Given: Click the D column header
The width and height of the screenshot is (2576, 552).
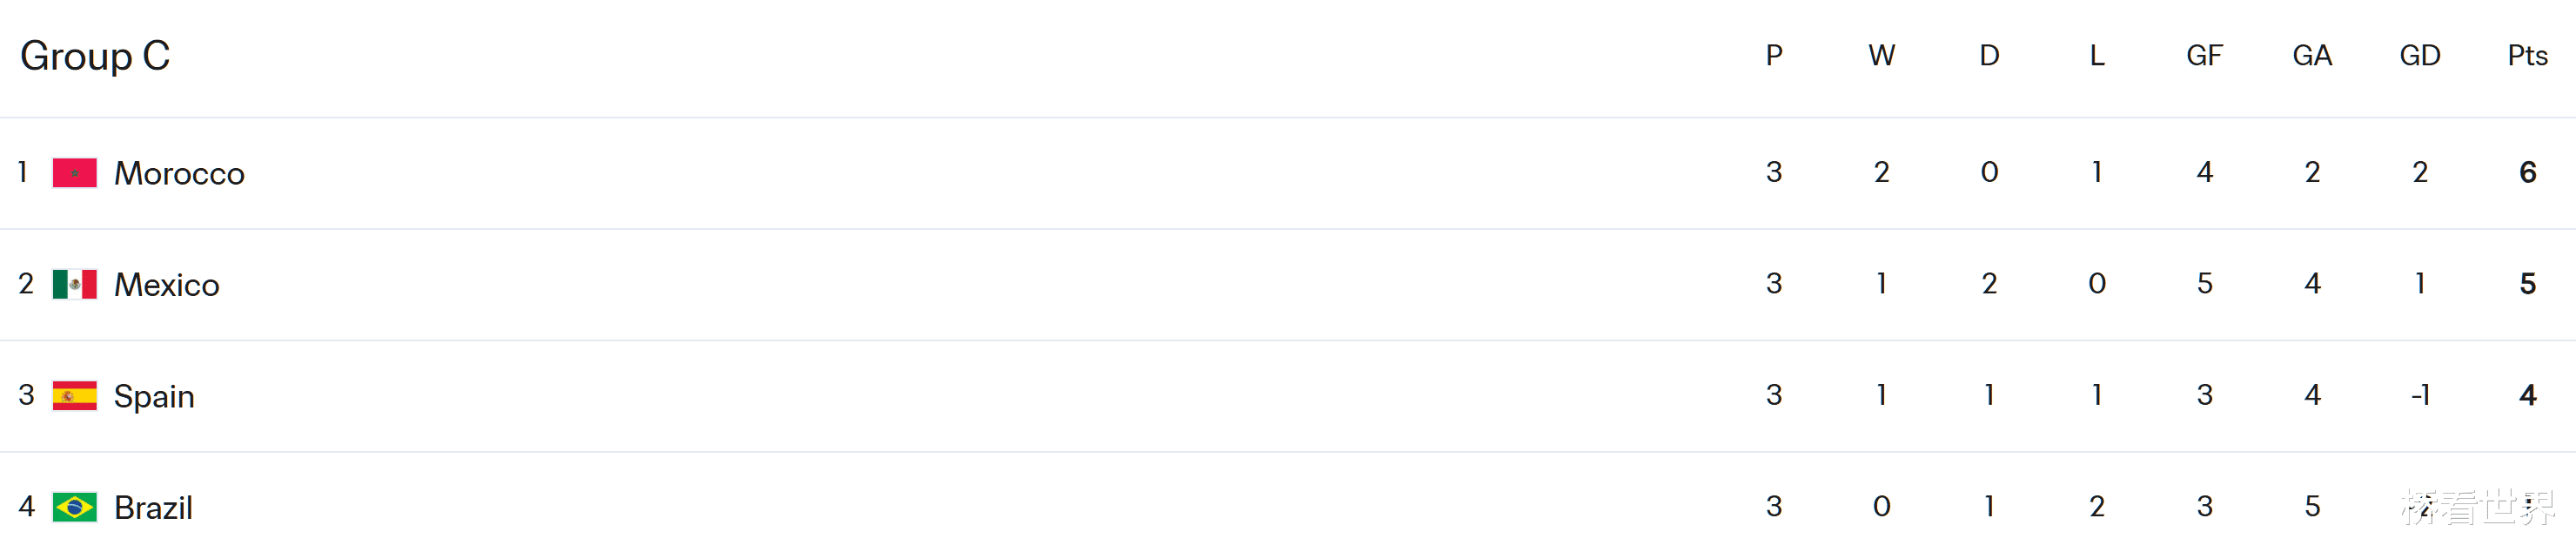Looking at the screenshot, I should pyautogui.click(x=1989, y=56).
